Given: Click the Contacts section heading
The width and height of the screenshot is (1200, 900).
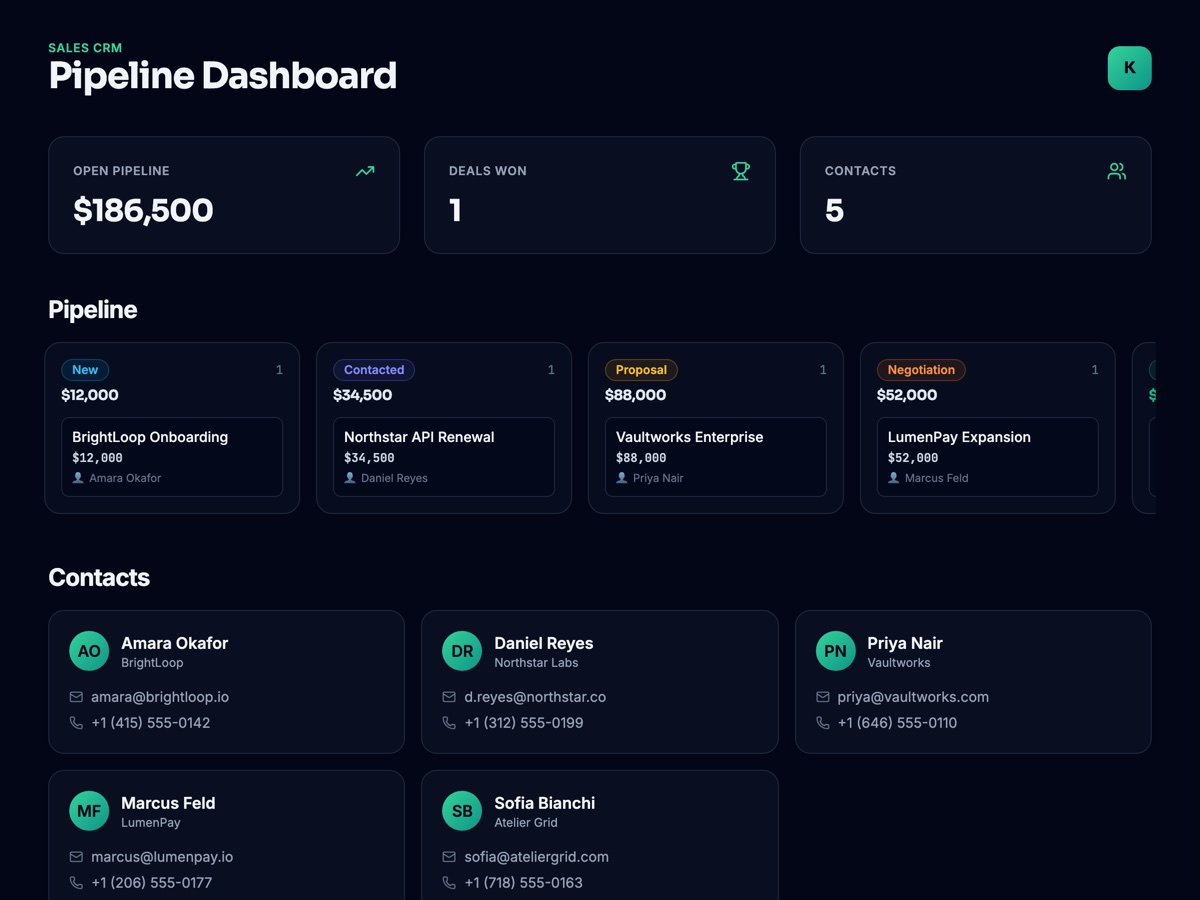Looking at the screenshot, I should click(x=99, y=578).
